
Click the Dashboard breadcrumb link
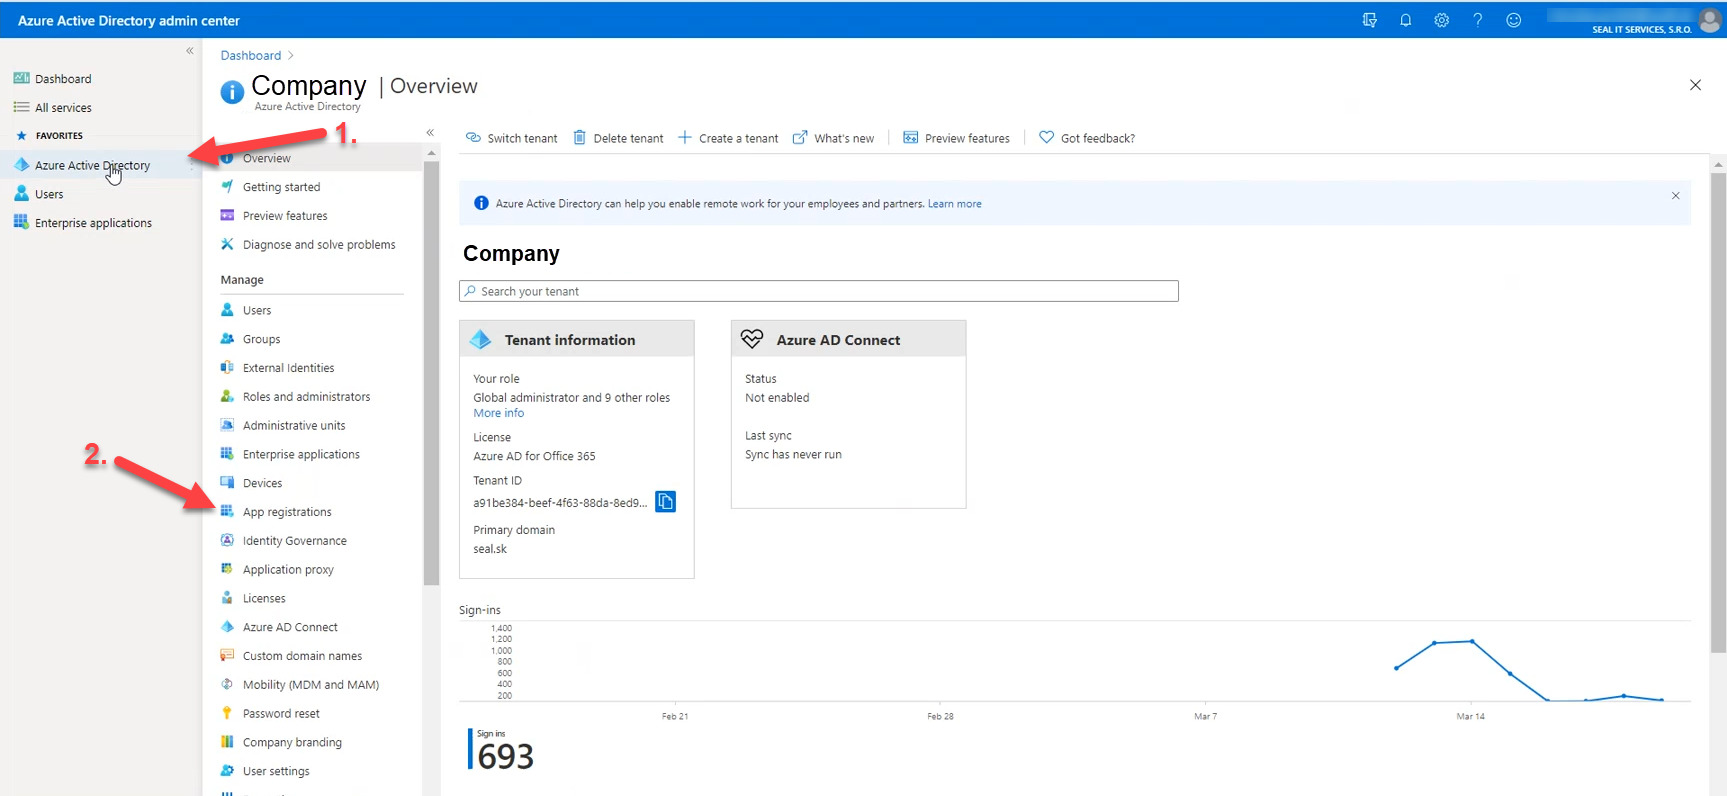tap(251, 56)
